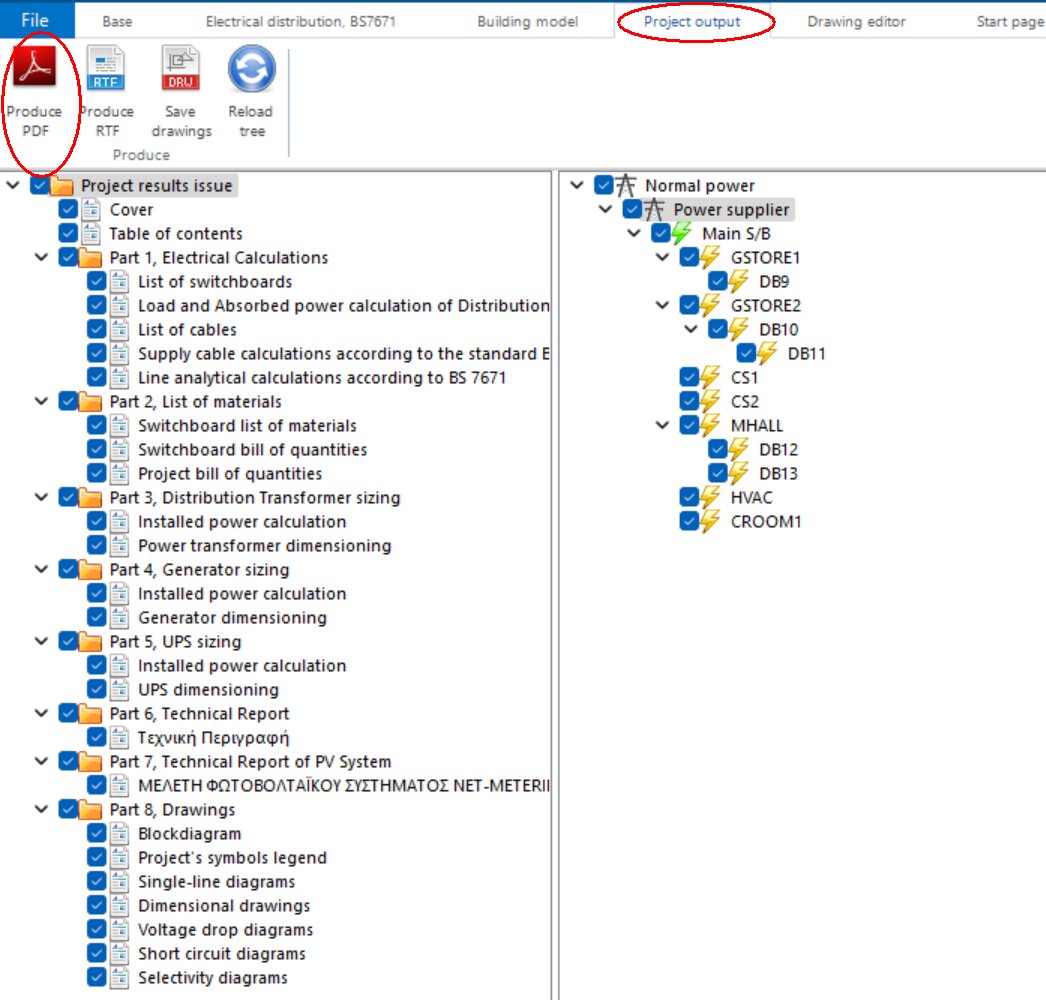Select the Table of contents item
Image resolution: width=1046 pixels, height=1000 pixels.
[177, 233]
